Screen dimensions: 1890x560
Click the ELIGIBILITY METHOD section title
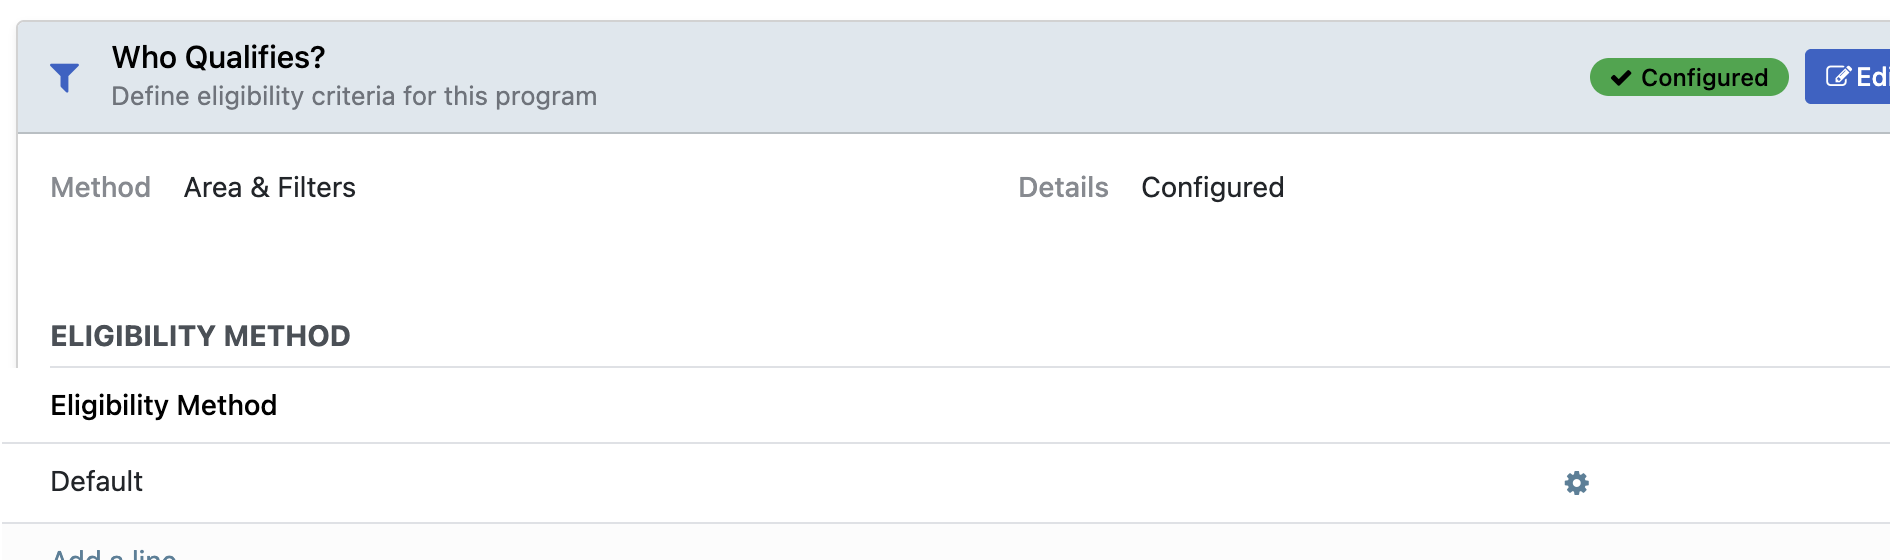coord(200,336)
